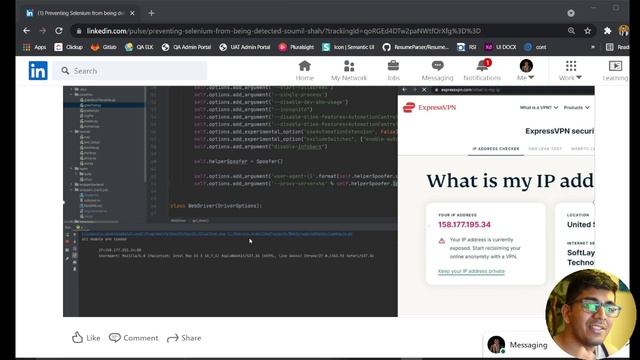Open the Pluralsight bookmark
640x360 pixels.
point(296,47)
